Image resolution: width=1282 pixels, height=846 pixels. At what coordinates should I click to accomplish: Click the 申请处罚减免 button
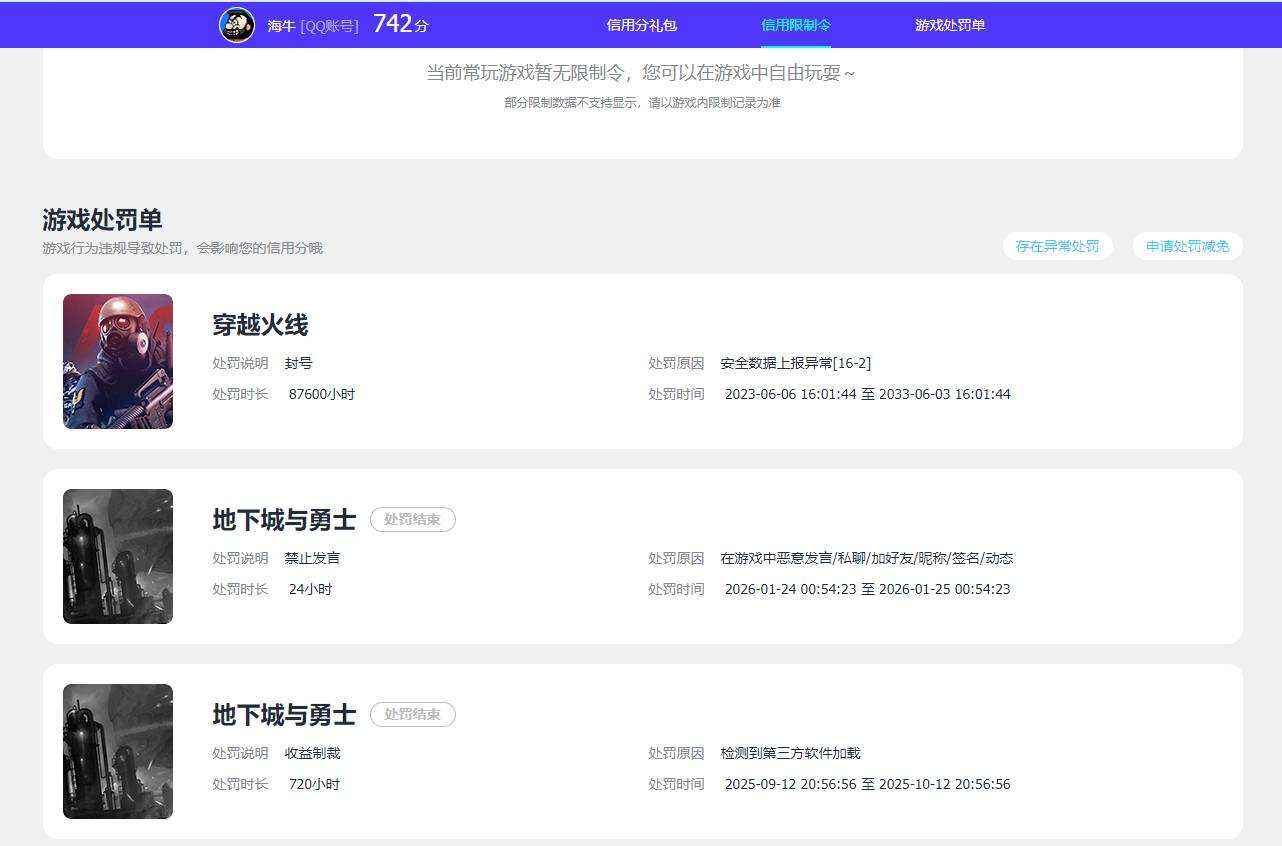(1188, 246)
